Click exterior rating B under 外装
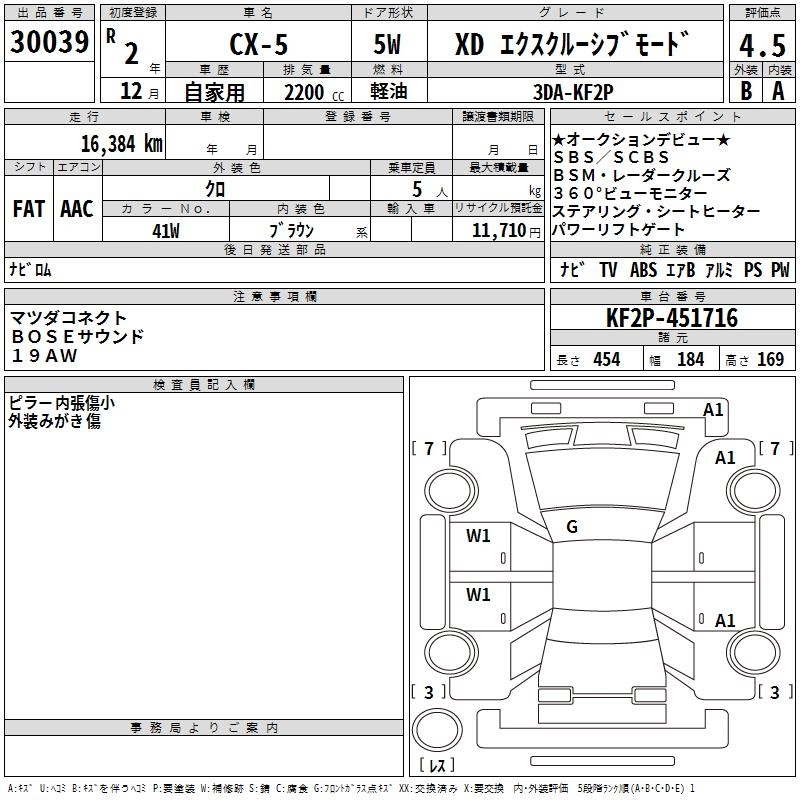This screenshot has height=800, width=800. [746, 91]
